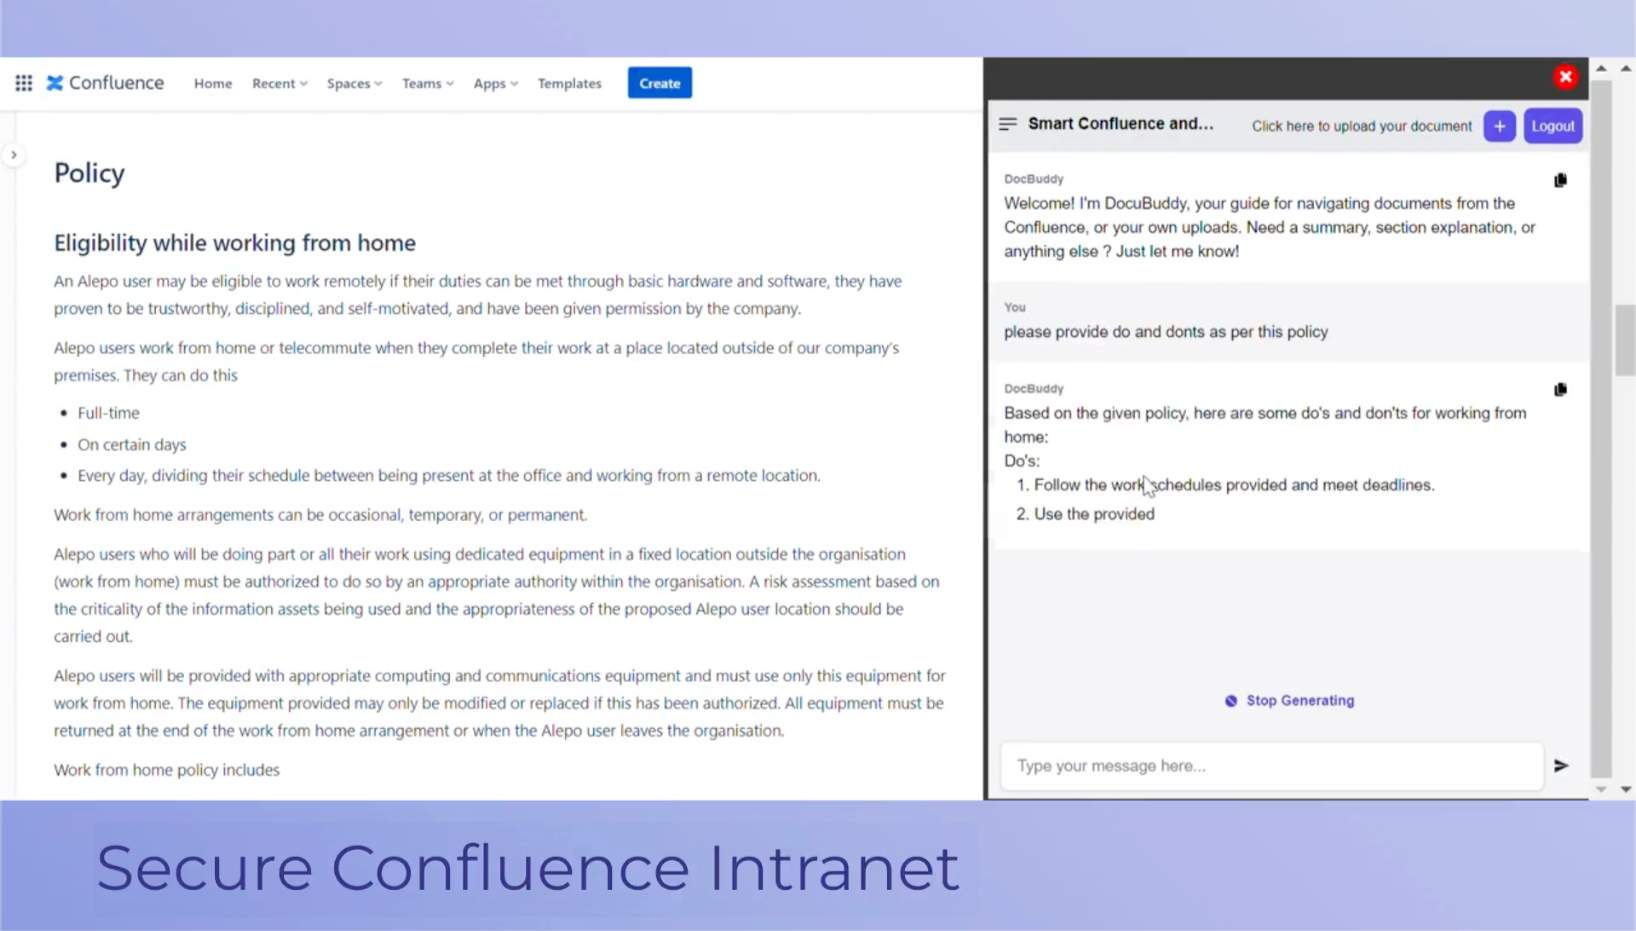Click the Create button
This screenshot has width=1636, height=931.
[x=659, y=82]
